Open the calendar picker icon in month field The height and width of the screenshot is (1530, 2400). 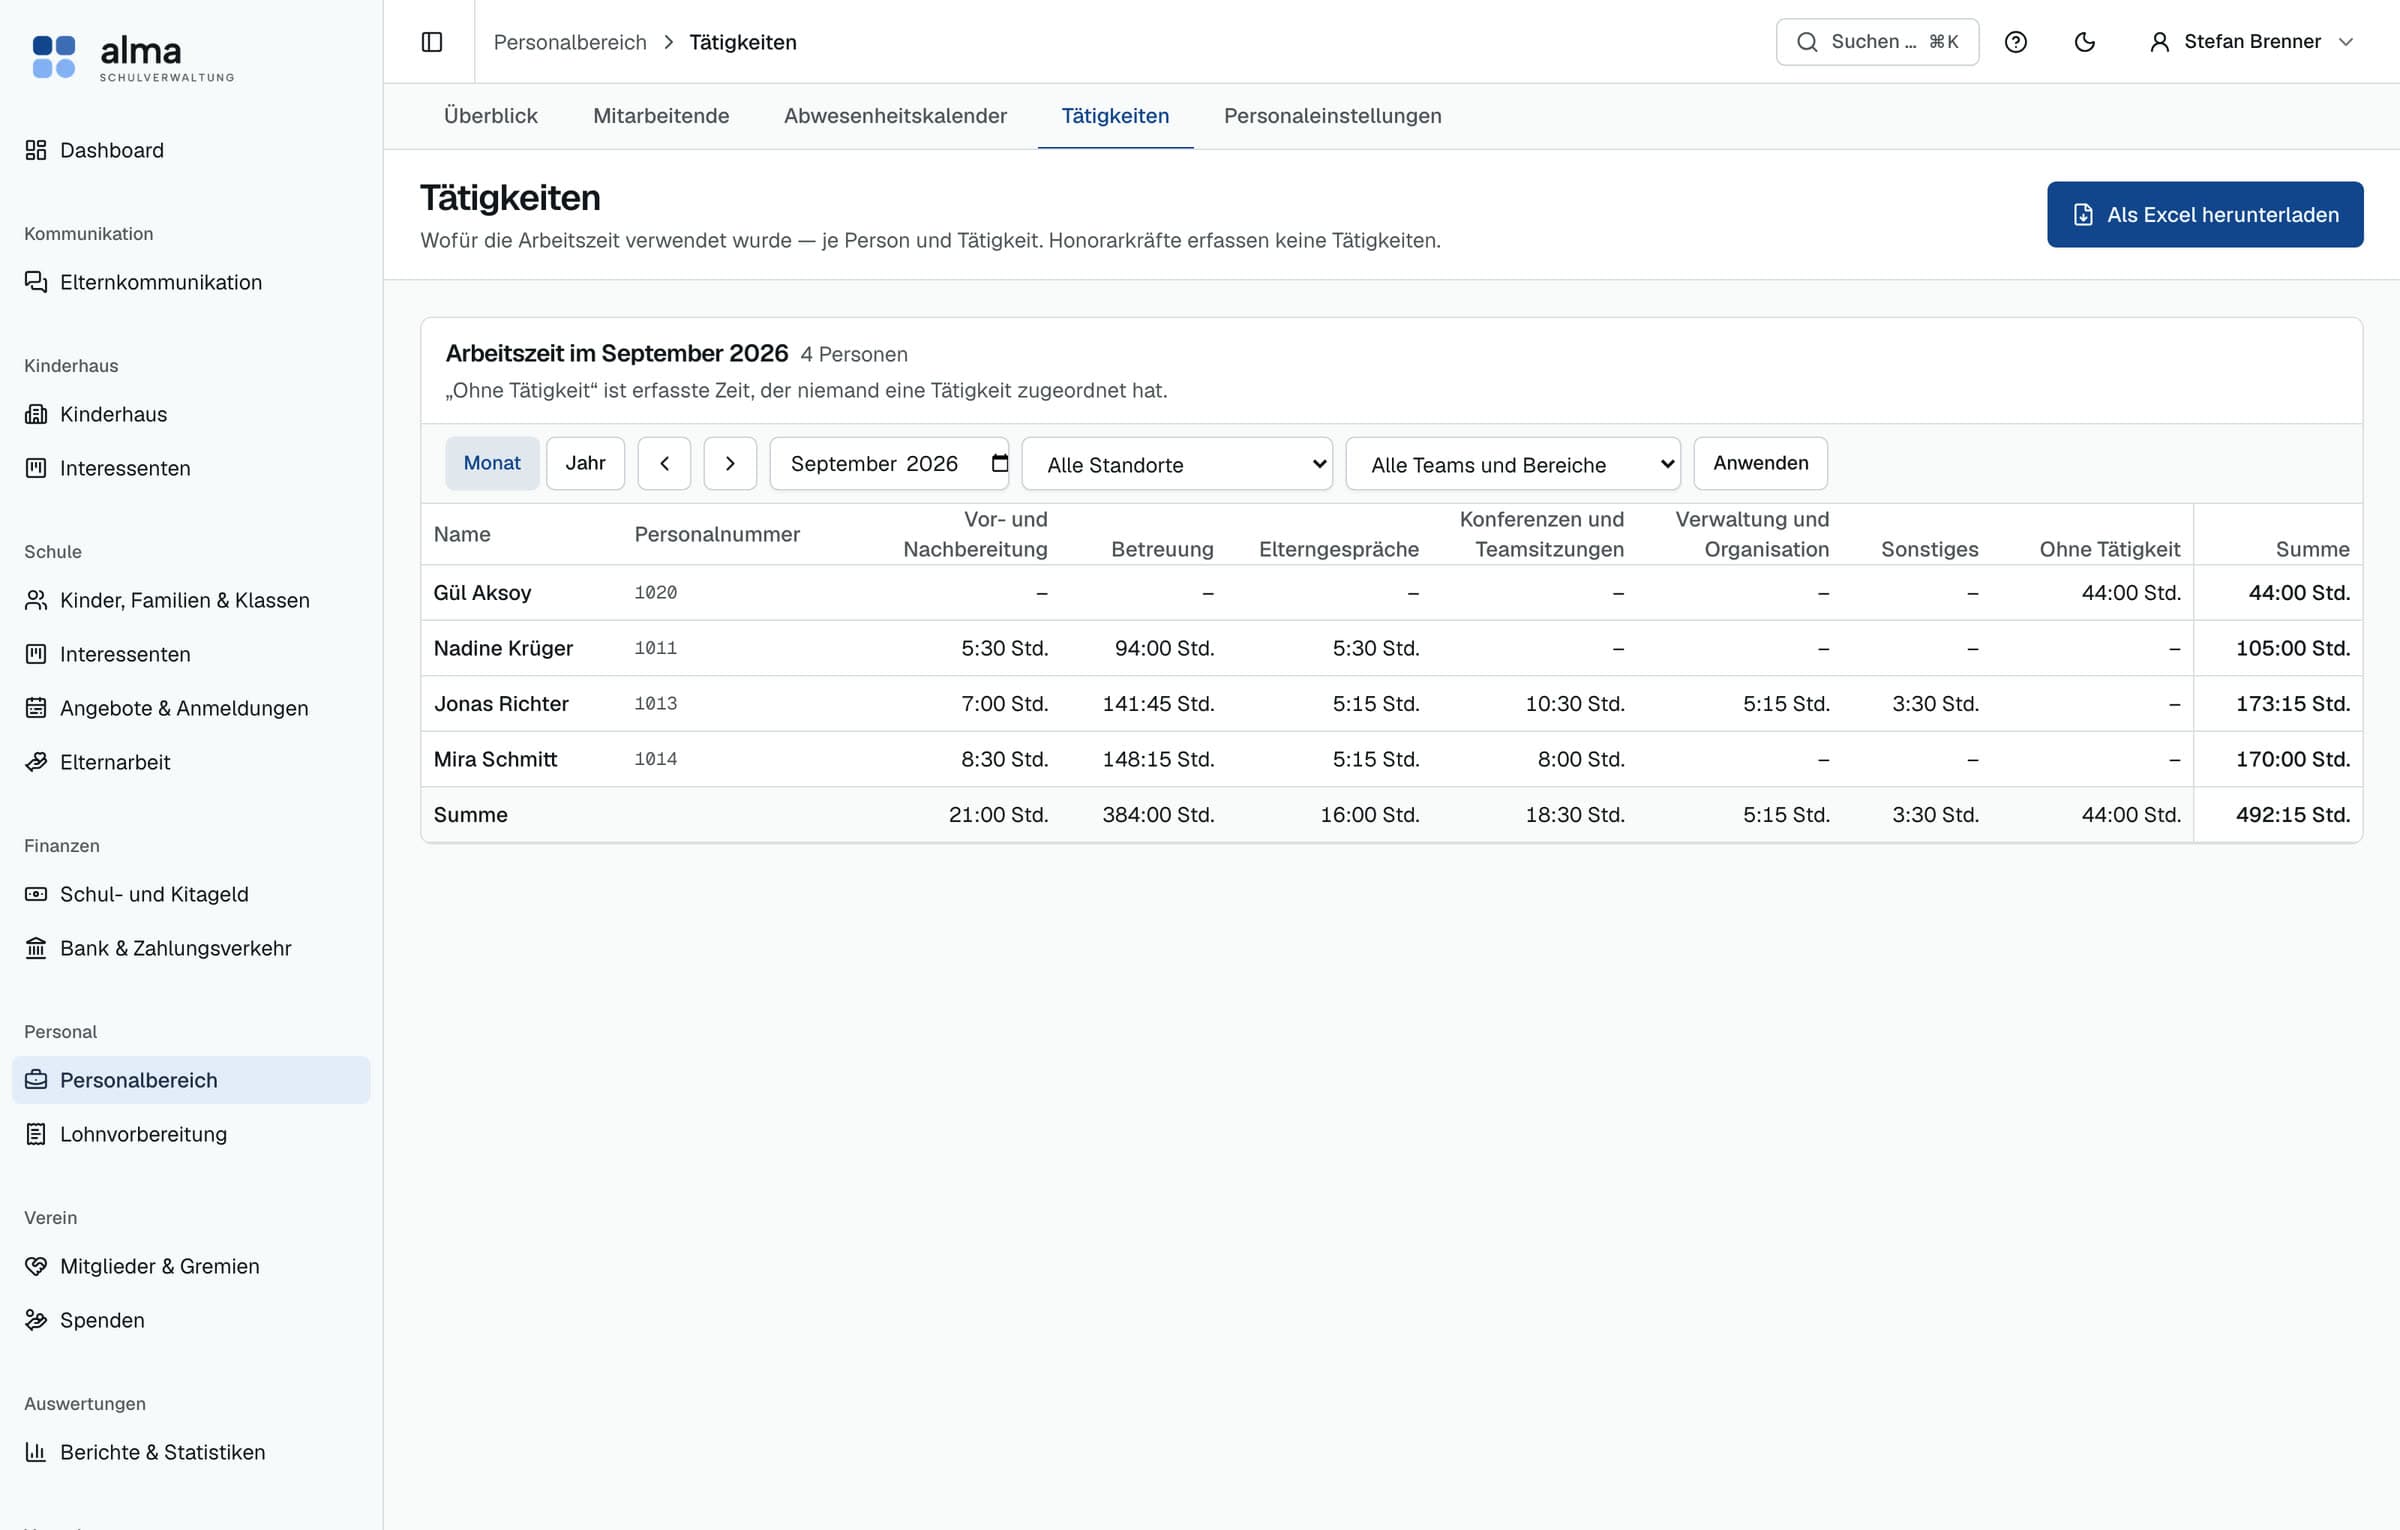(x=999, y=463)
